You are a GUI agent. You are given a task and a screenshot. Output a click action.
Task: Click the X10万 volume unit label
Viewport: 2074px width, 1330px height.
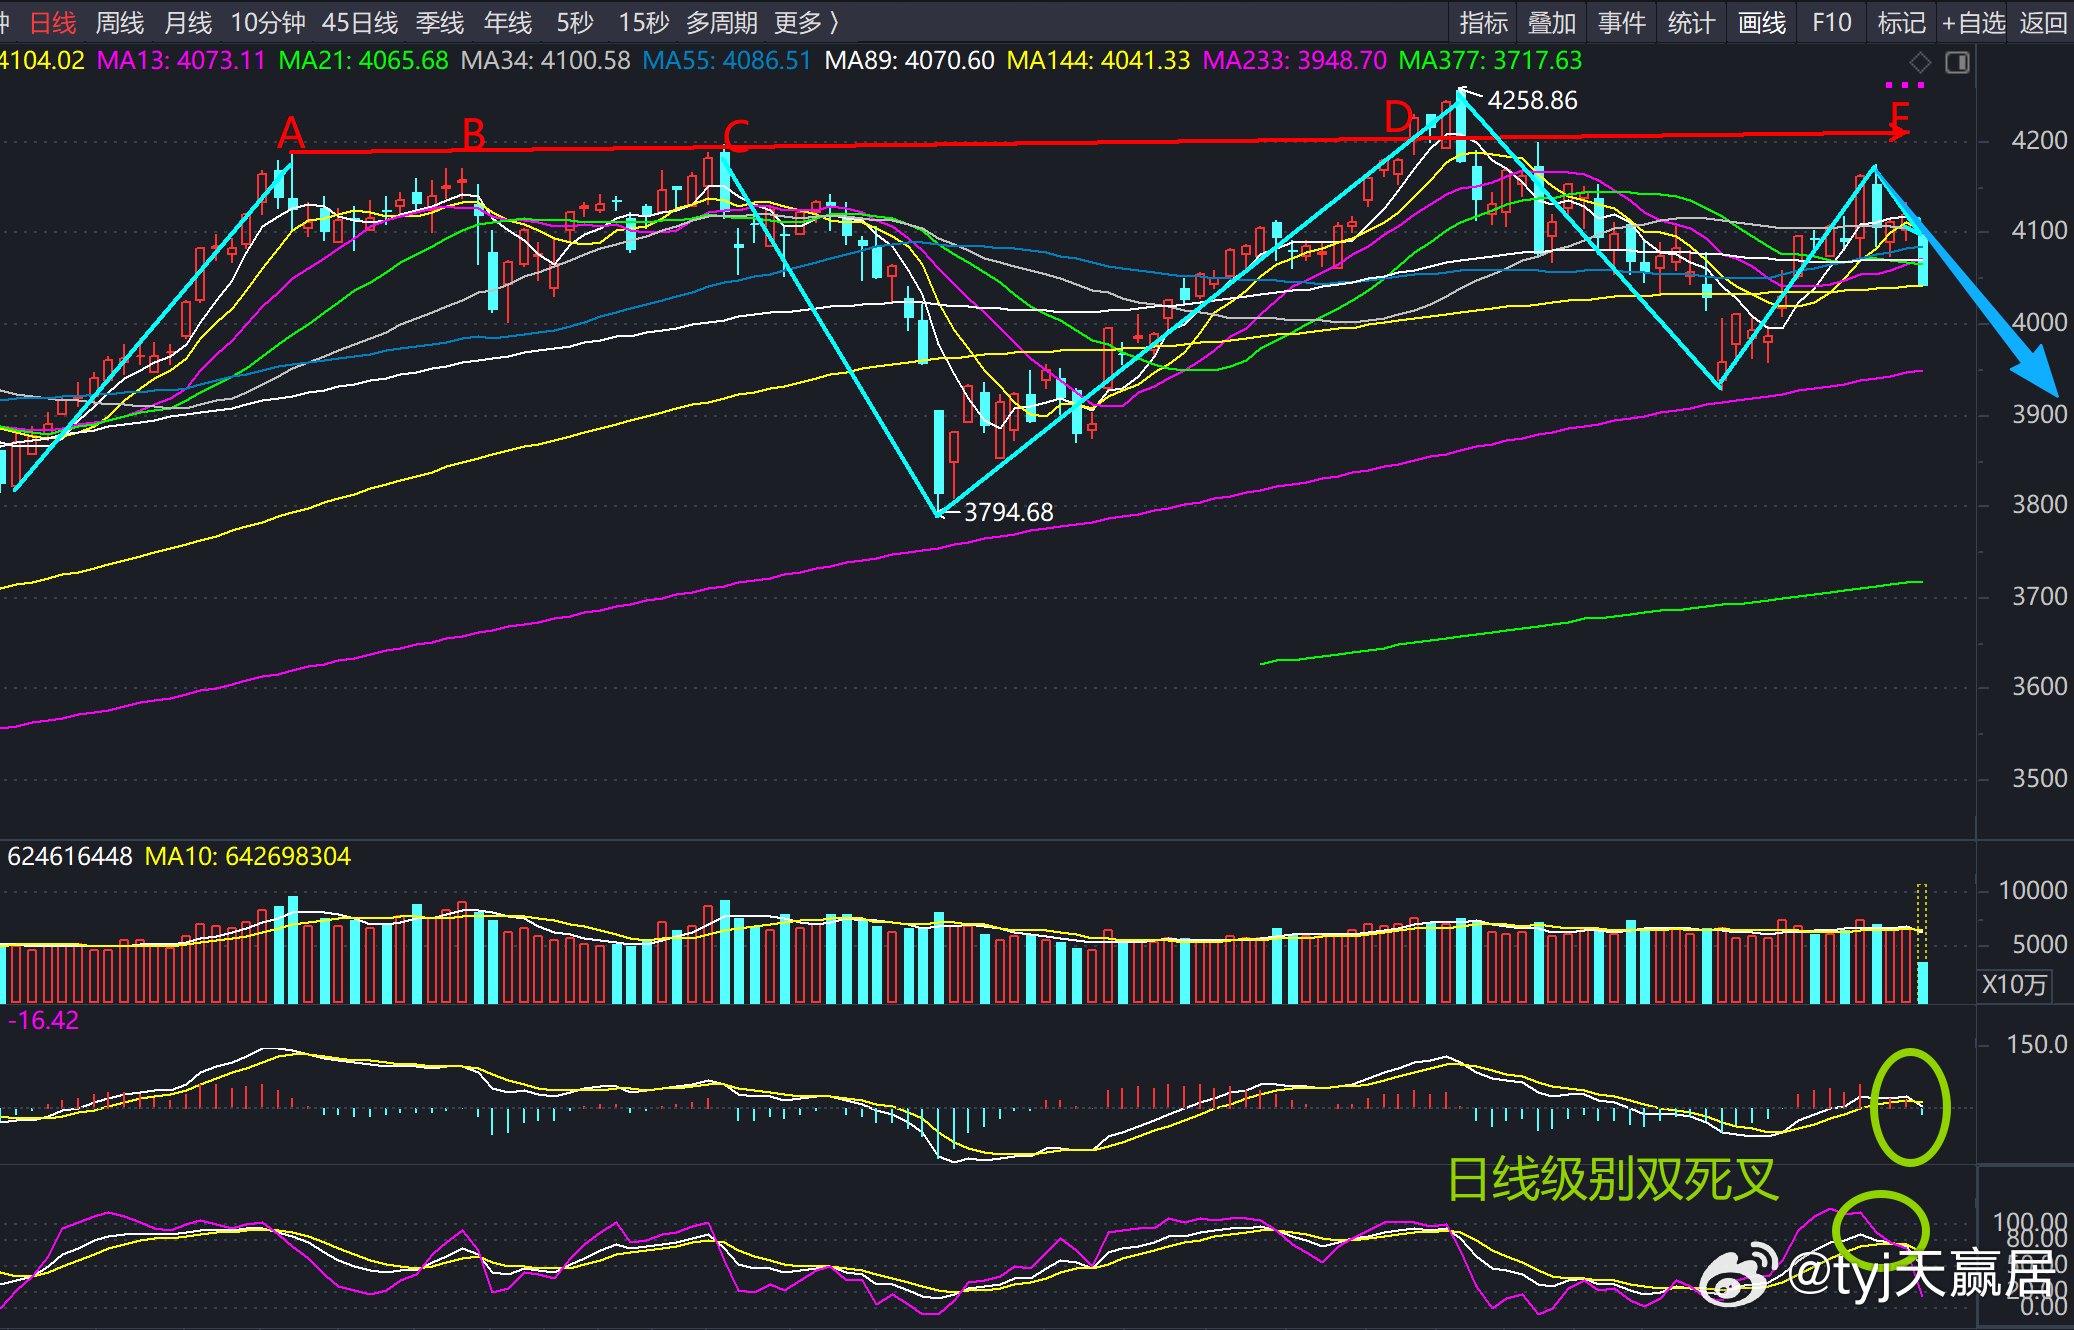coord(2014,985)
